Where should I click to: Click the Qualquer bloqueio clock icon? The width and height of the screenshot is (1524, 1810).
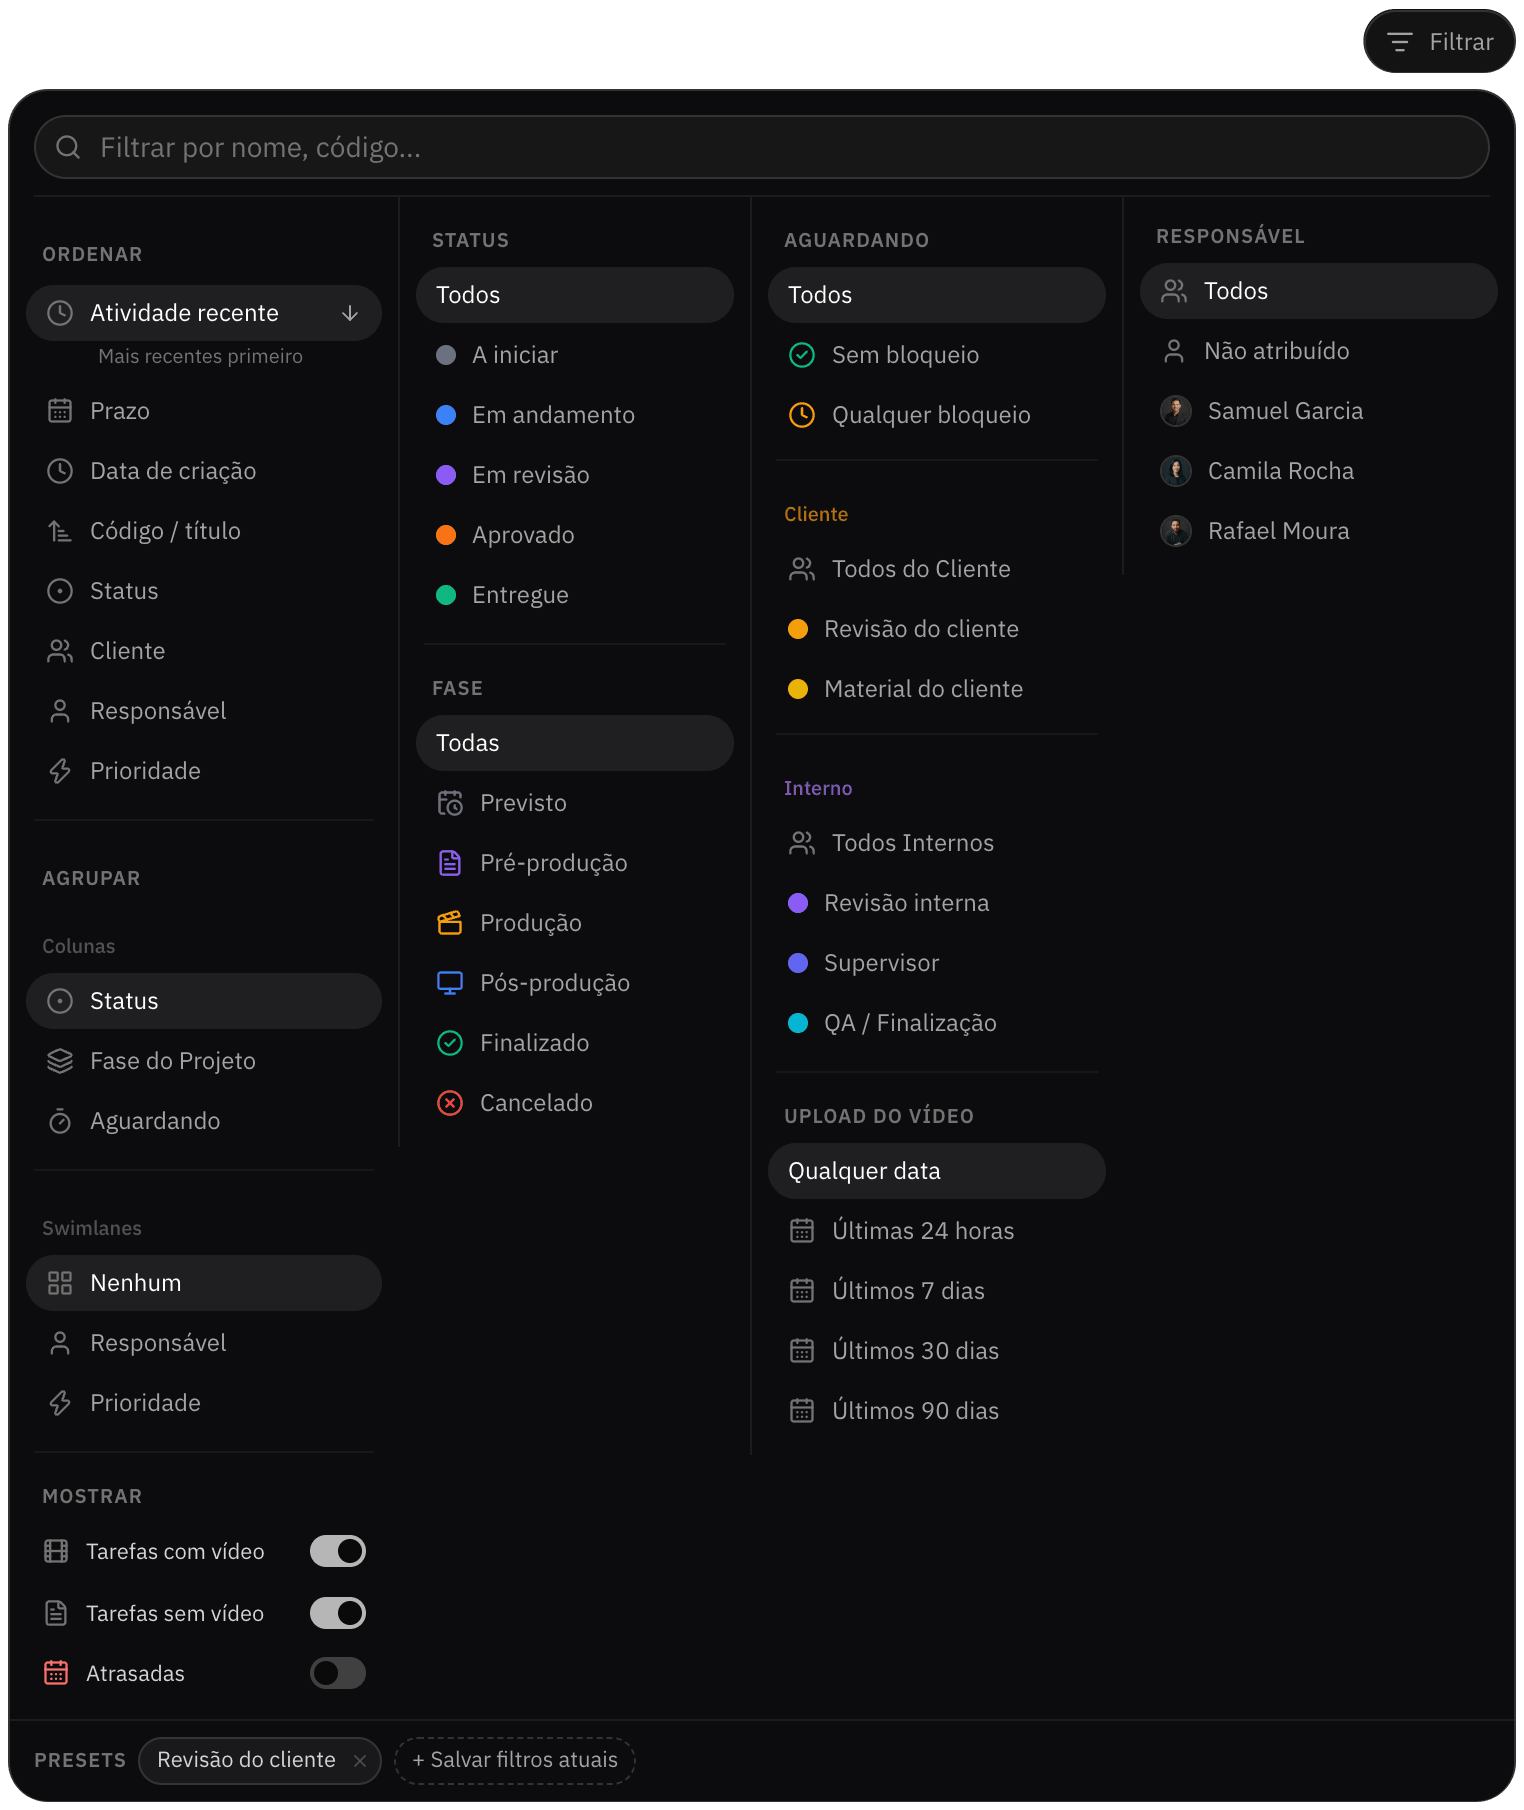[802, 415]
